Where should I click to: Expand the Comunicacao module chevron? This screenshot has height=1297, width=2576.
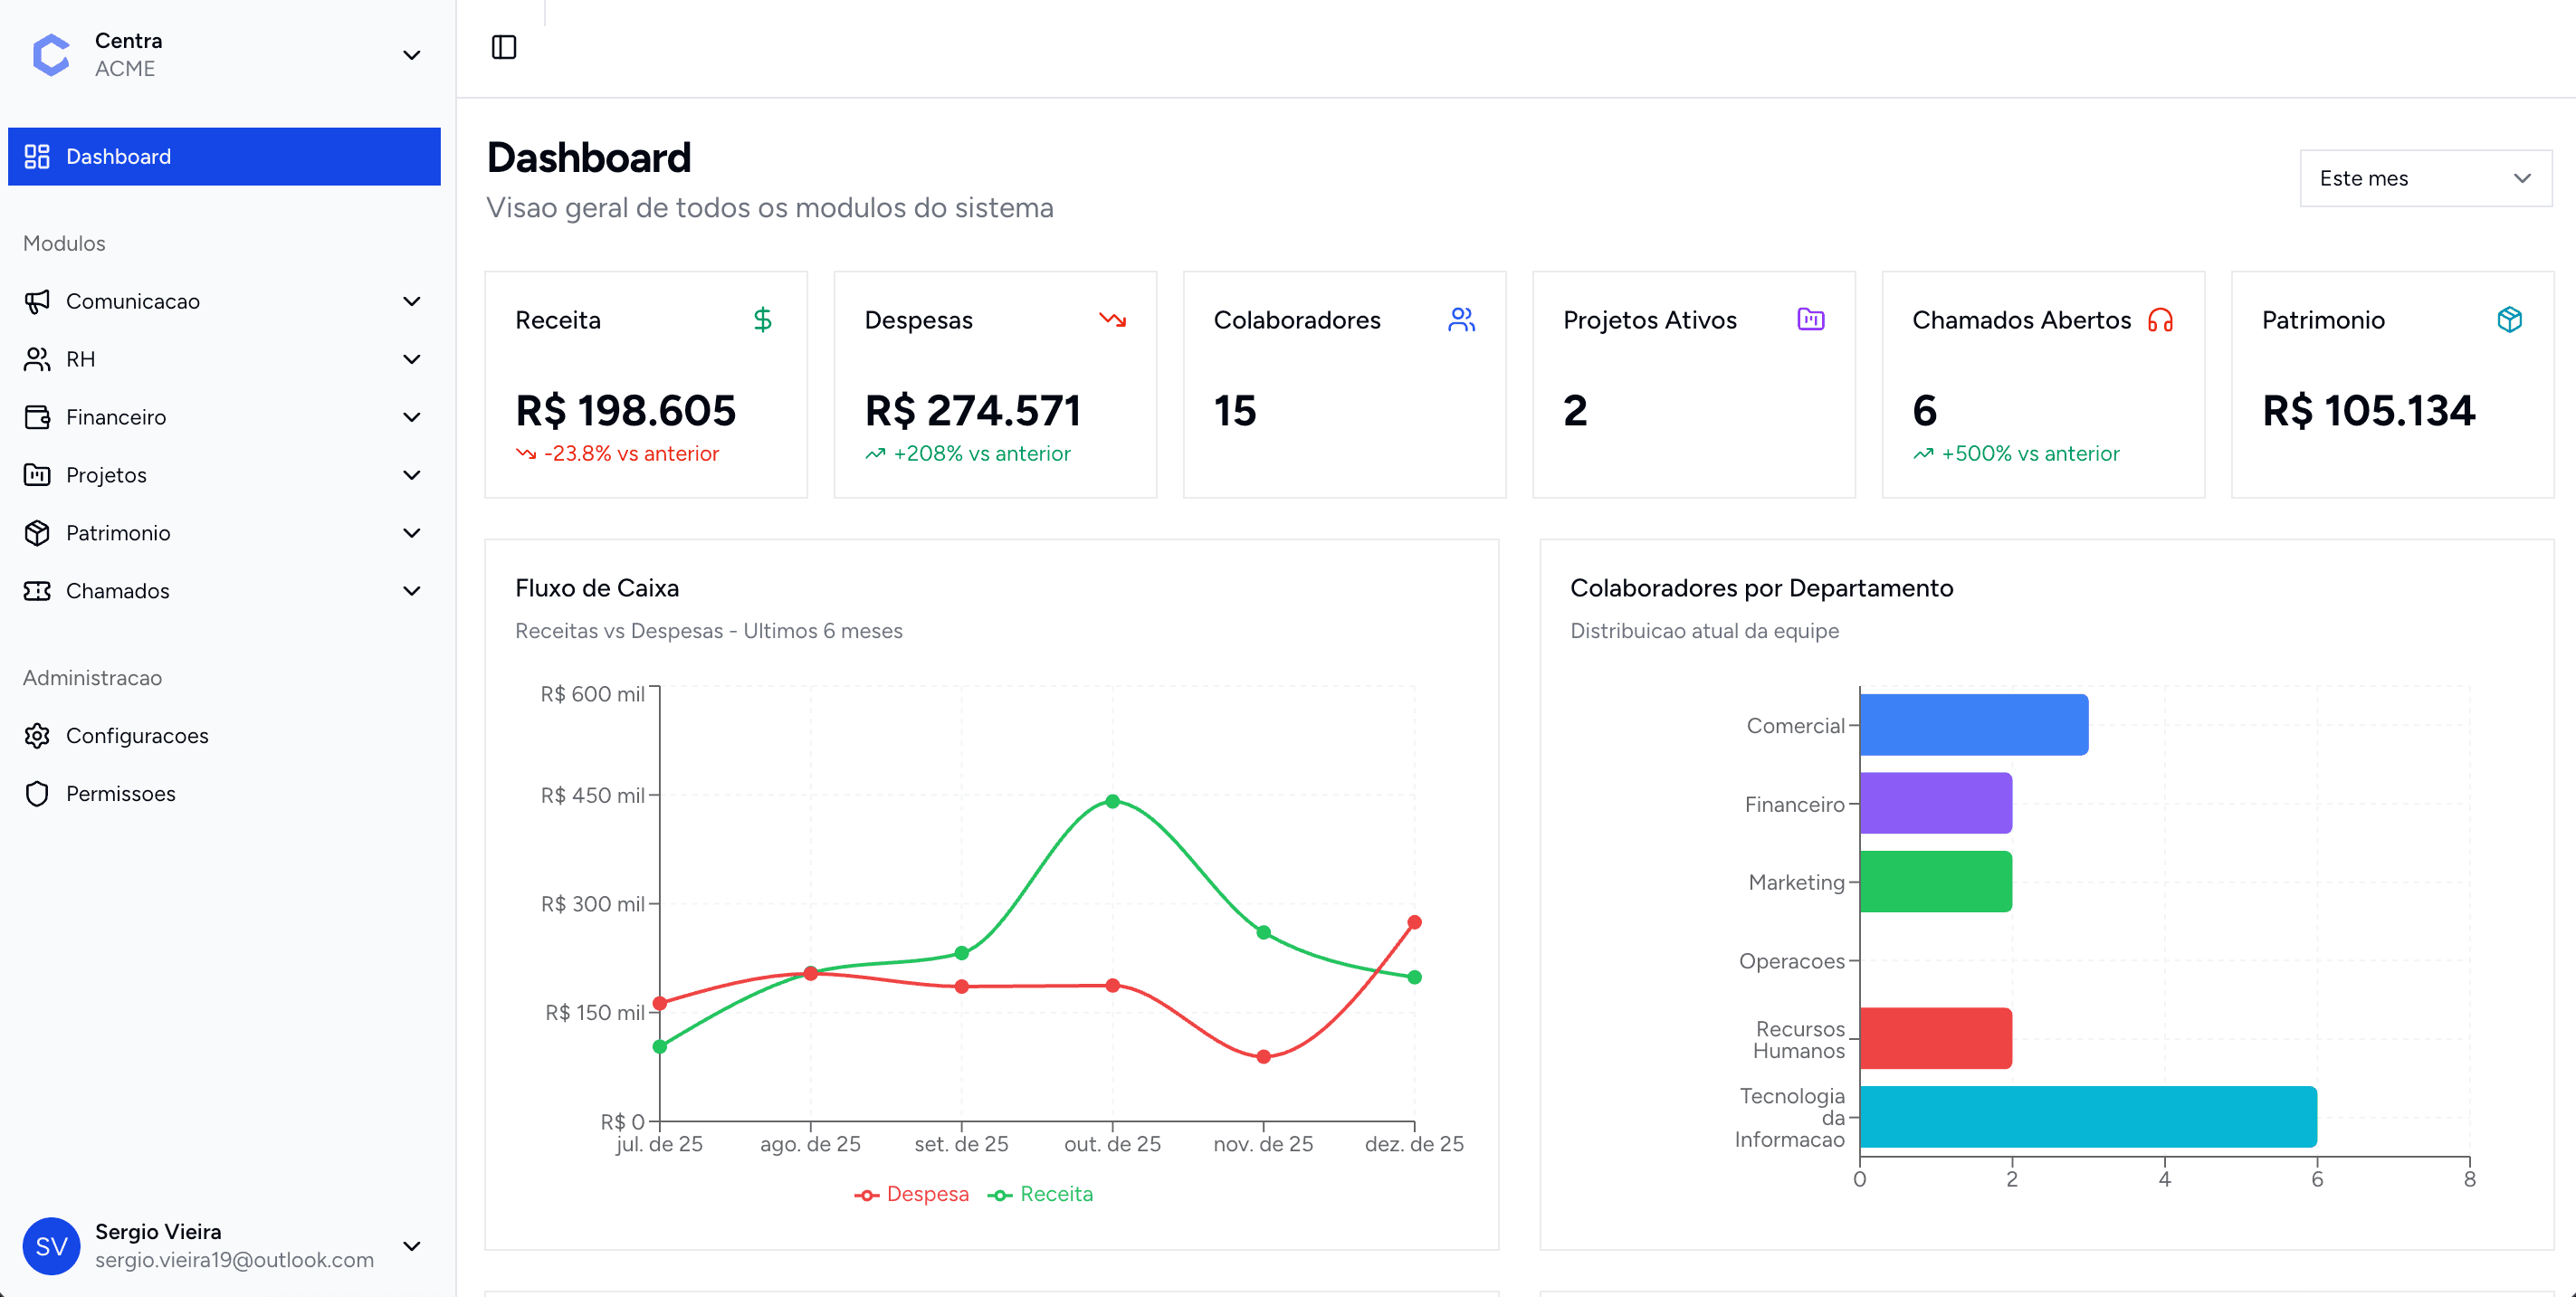click(x=411, y=301)
